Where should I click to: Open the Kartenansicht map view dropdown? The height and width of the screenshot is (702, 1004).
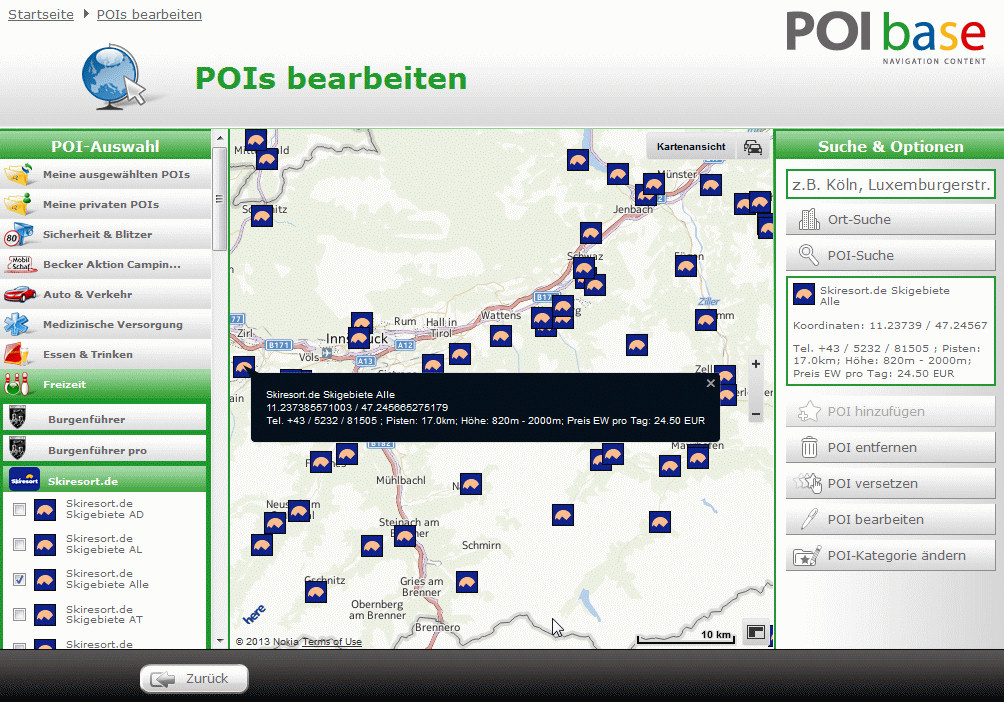click(x=690, y=147)
